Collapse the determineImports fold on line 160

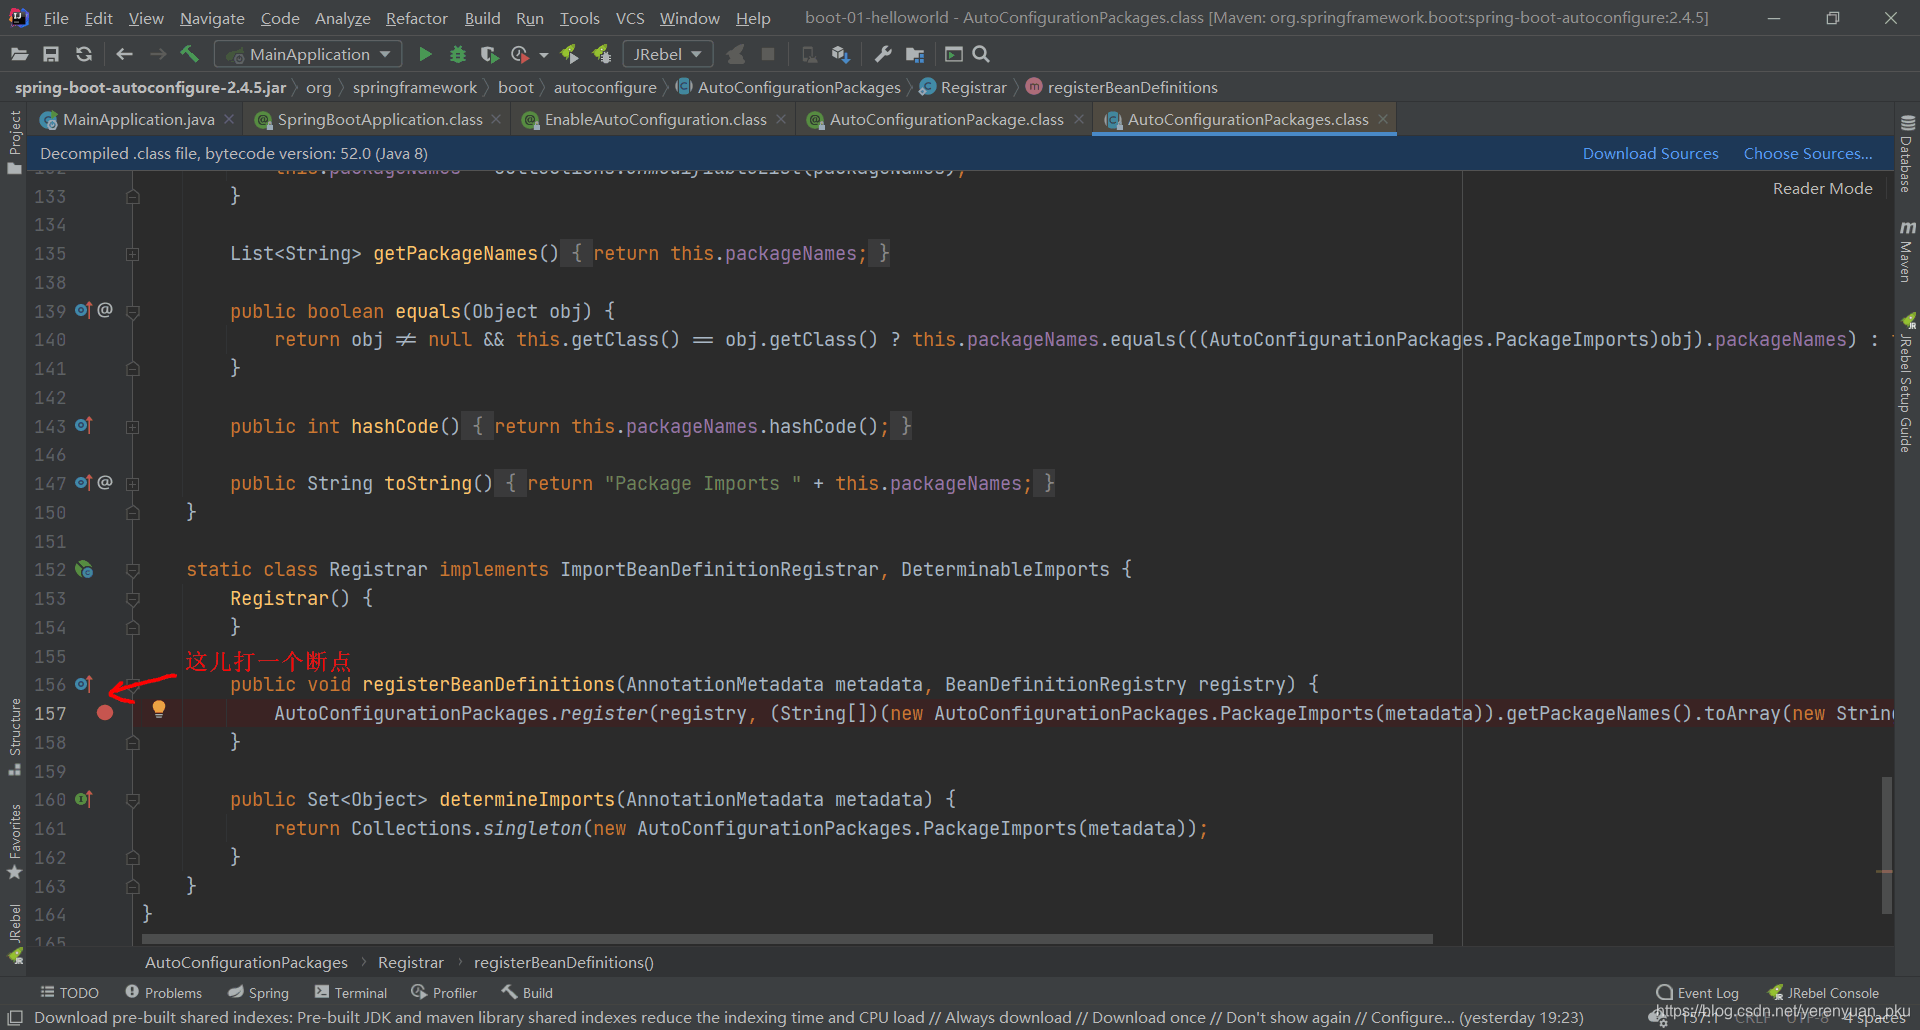[132, 800]
